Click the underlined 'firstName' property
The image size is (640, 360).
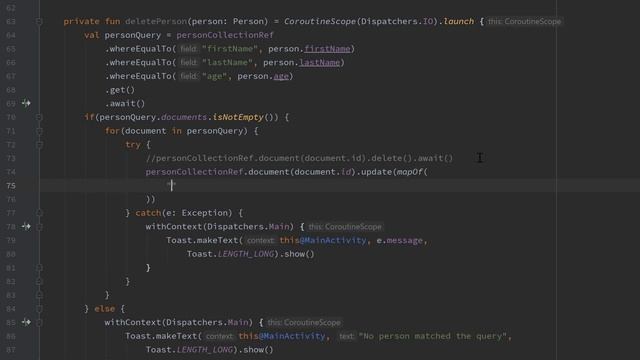tap(327, 49)
